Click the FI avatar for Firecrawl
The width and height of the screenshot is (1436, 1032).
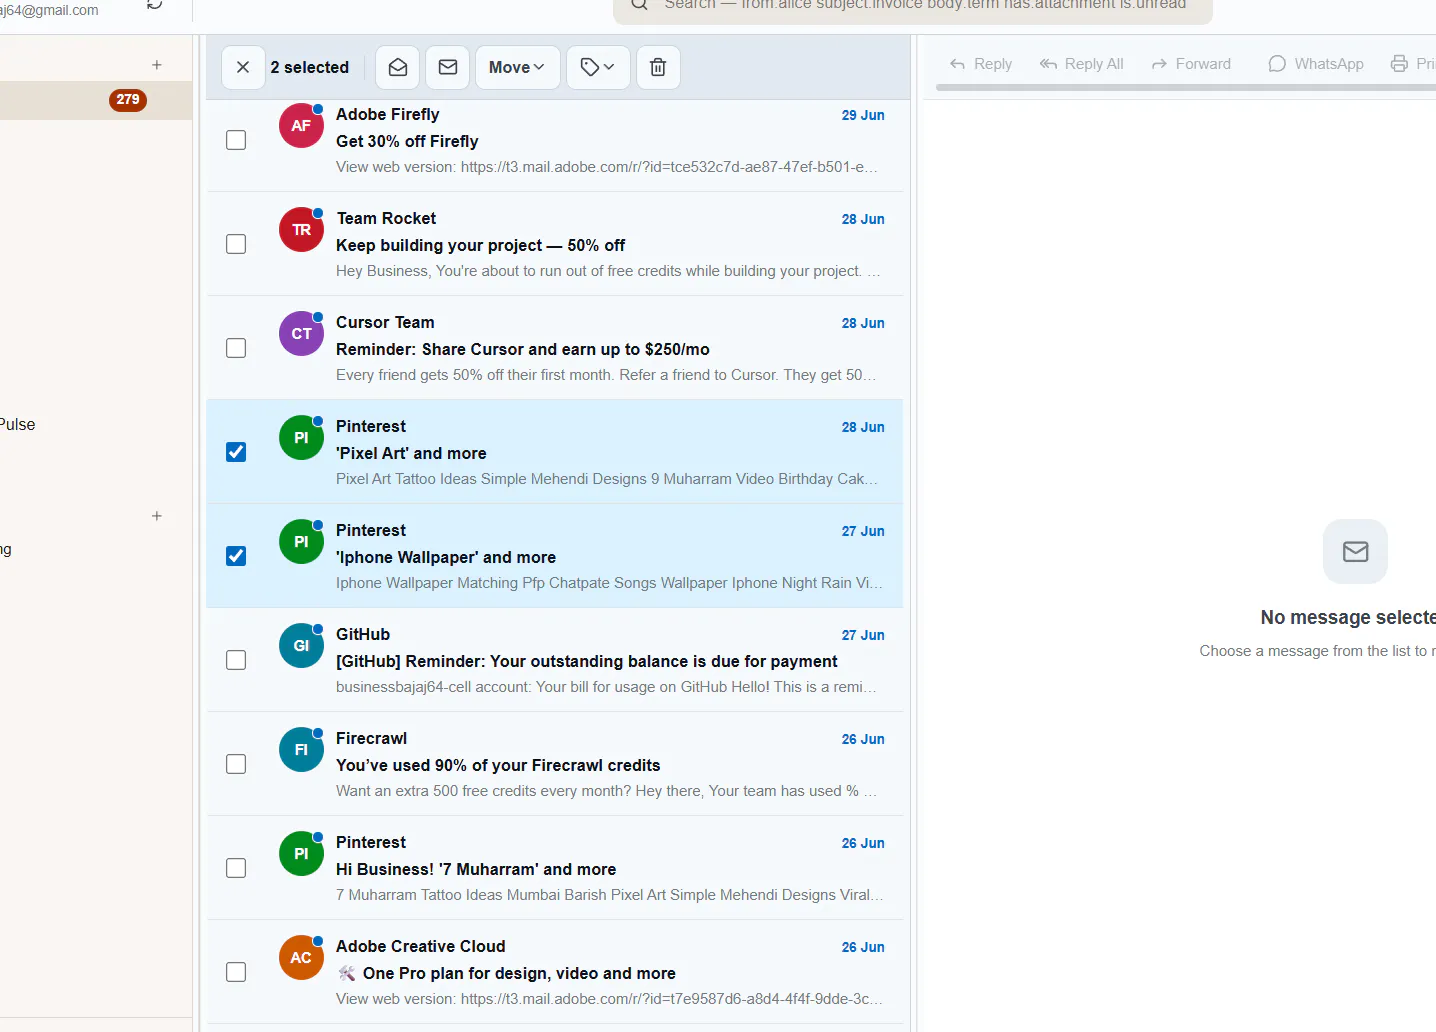(301, 750)
